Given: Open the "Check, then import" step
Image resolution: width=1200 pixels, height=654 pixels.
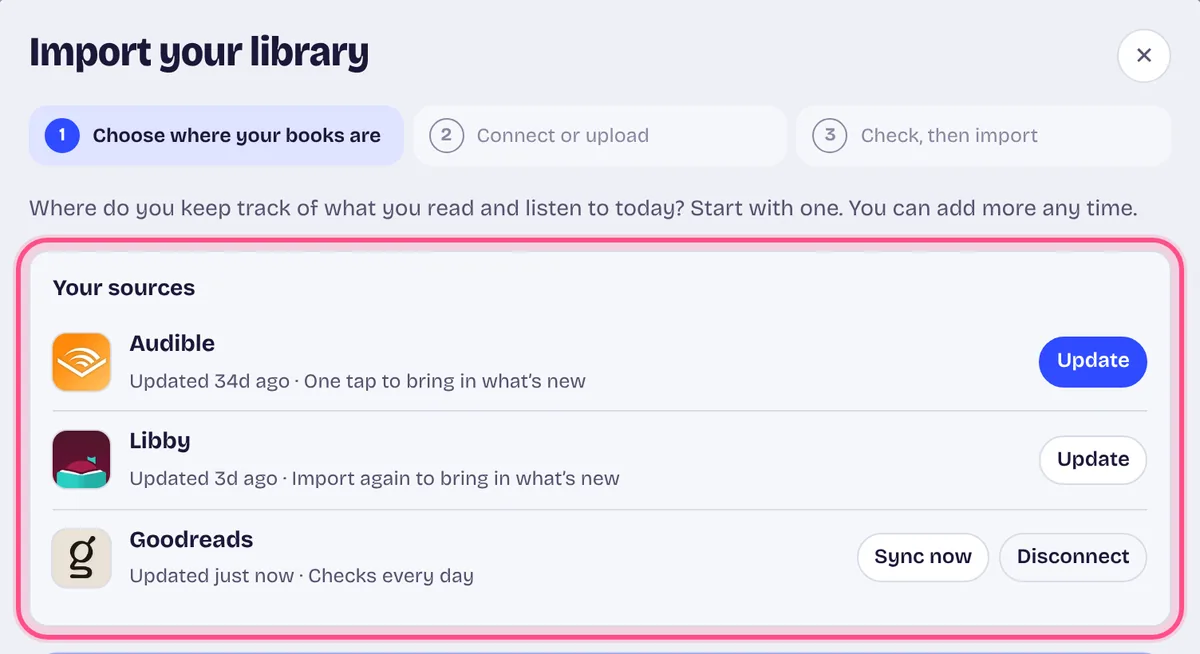Looking at the screenshot, I should click(x=984, y=135).
